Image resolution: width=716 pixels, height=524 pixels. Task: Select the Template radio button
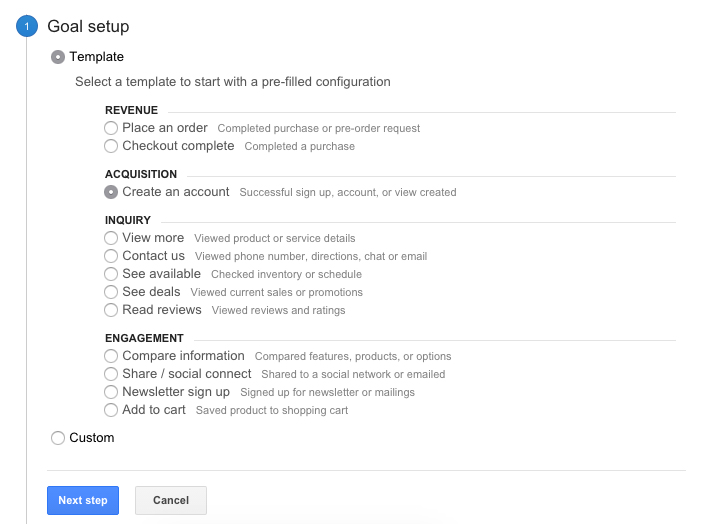(58, 57)
